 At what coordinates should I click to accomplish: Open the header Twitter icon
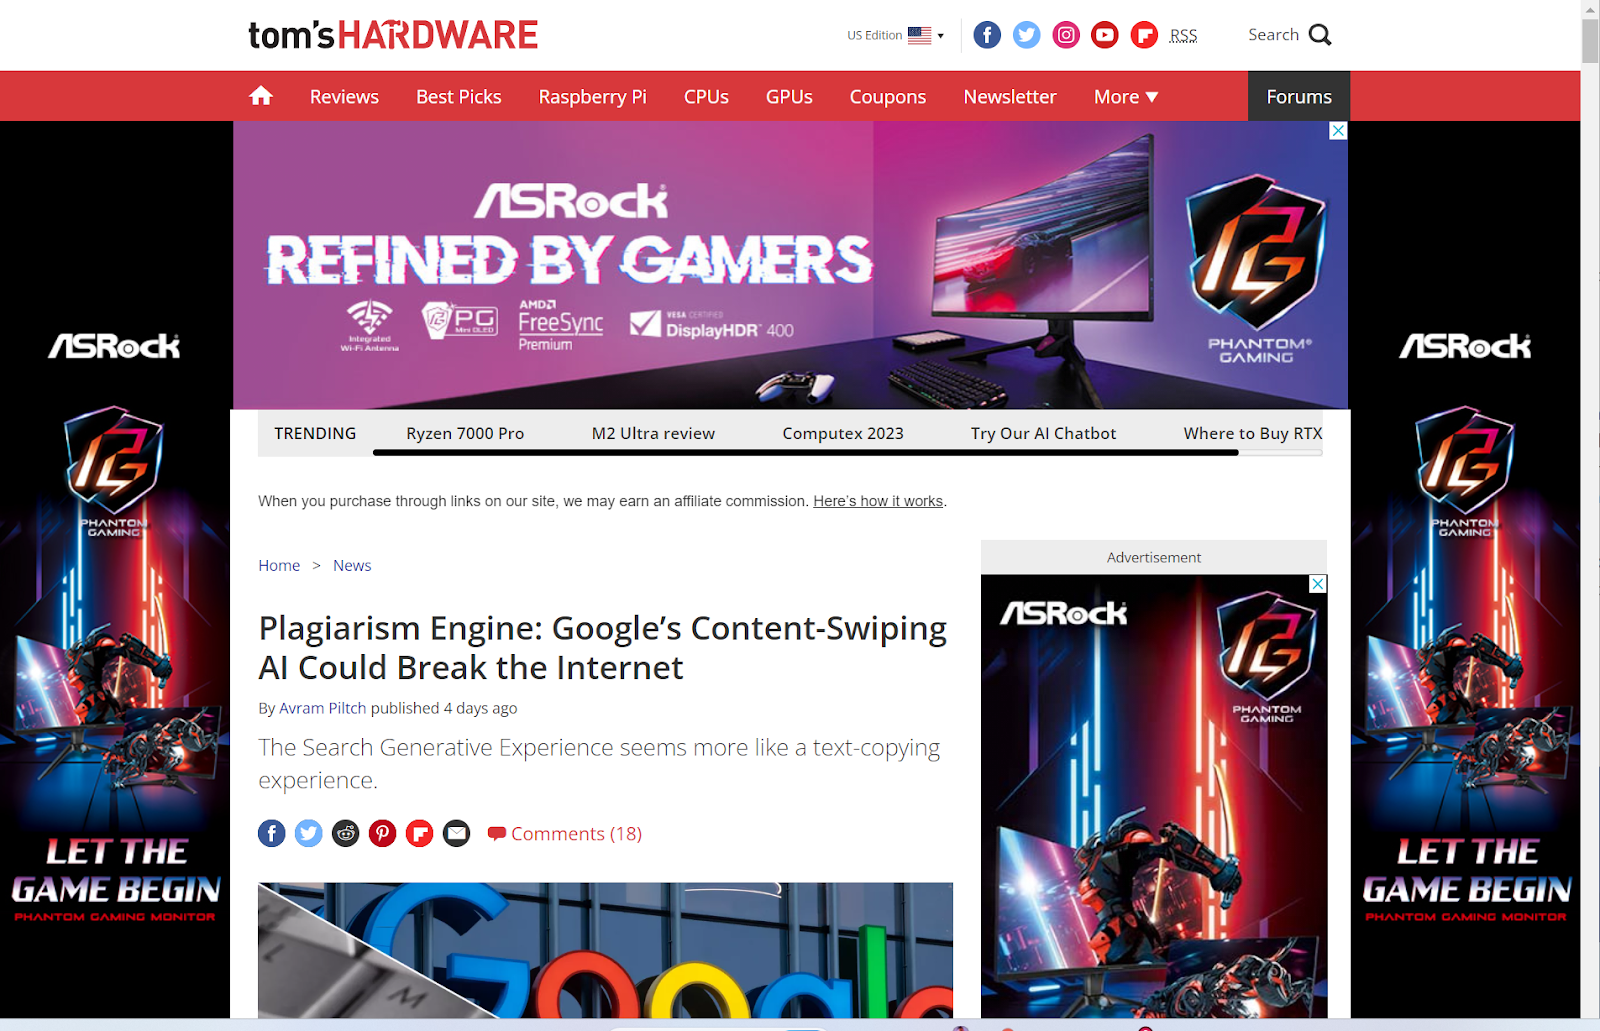(1026, 35)
